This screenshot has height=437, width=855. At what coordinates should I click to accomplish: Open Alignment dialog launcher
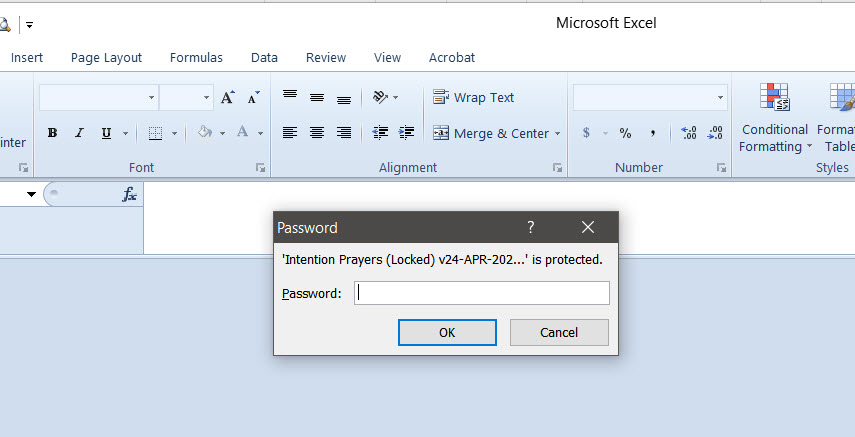[557, 168]
